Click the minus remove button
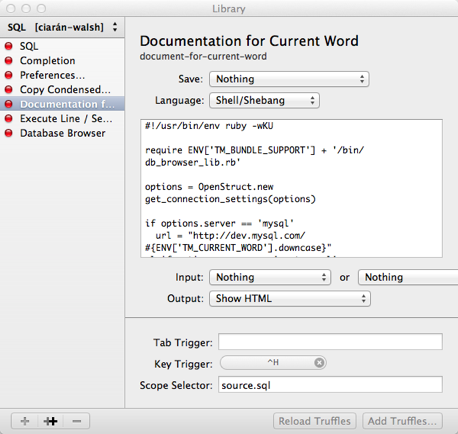Viewport: 458px width, 434px height. (x=77, y=421)
